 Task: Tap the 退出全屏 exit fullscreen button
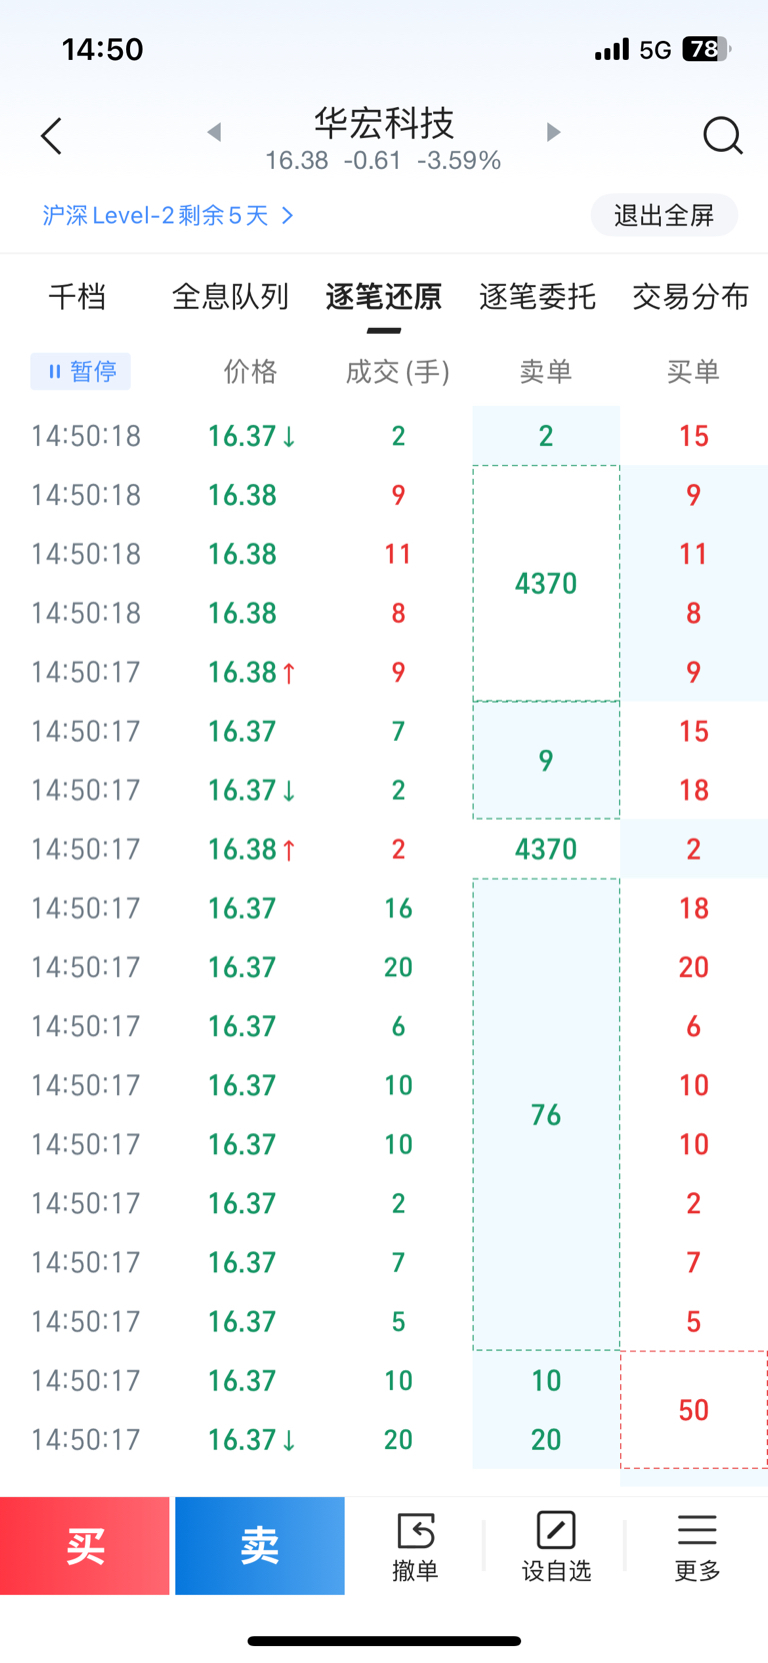[664, 215]
